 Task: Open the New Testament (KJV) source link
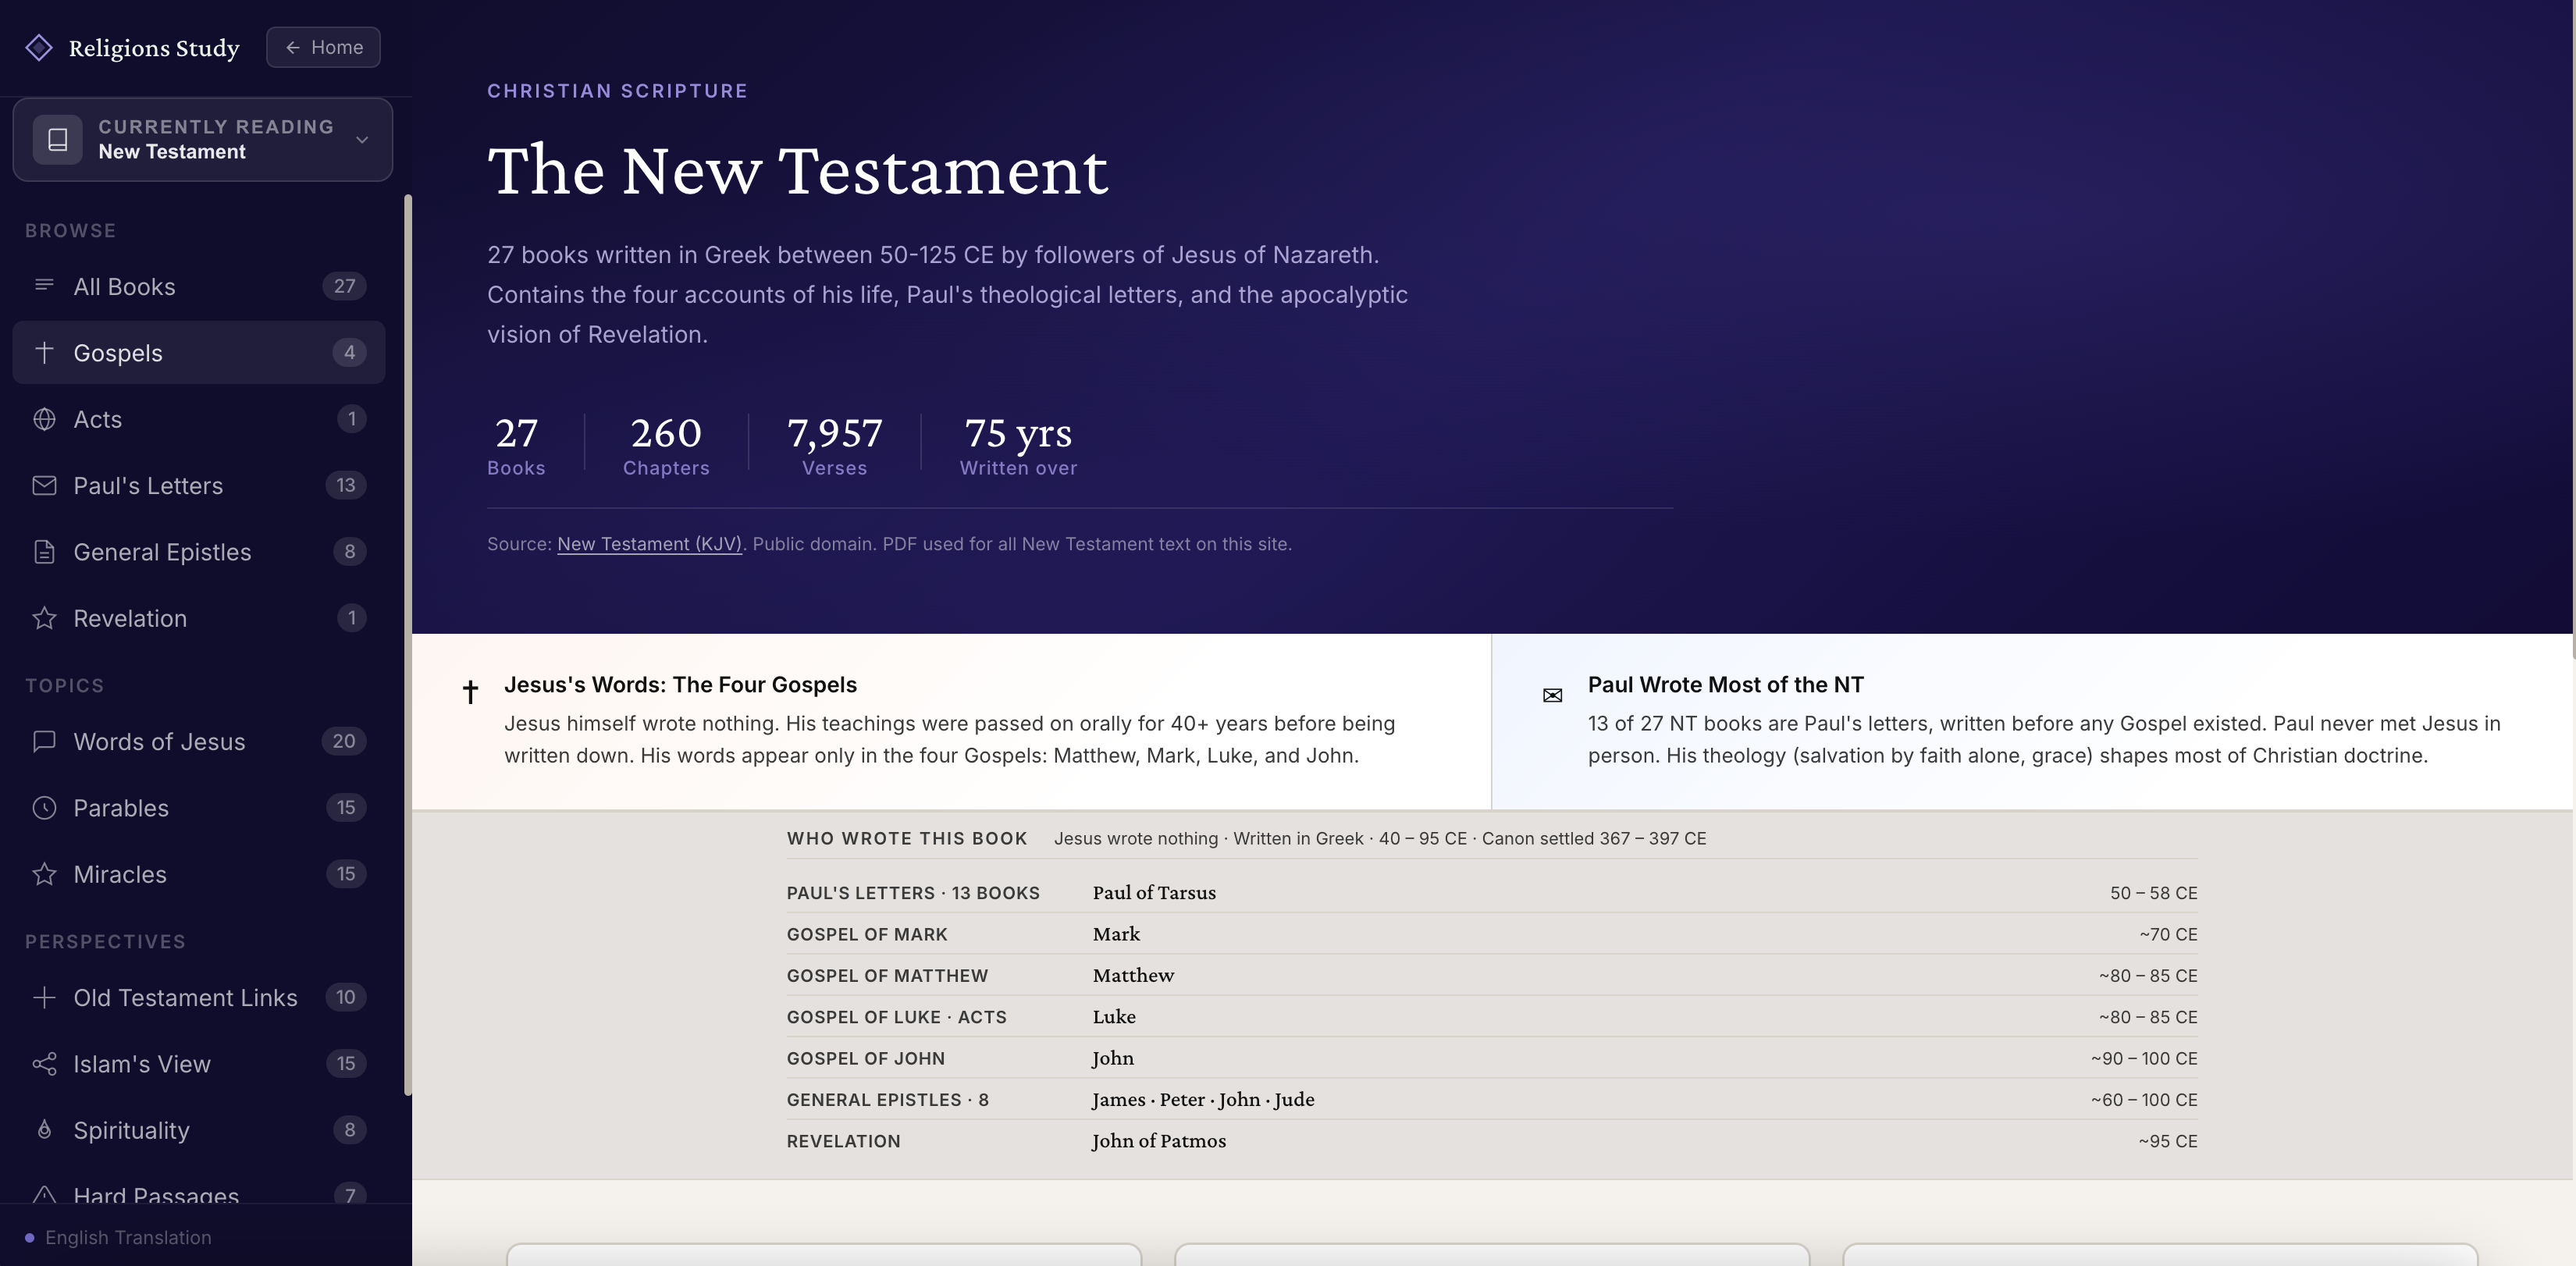649,544
